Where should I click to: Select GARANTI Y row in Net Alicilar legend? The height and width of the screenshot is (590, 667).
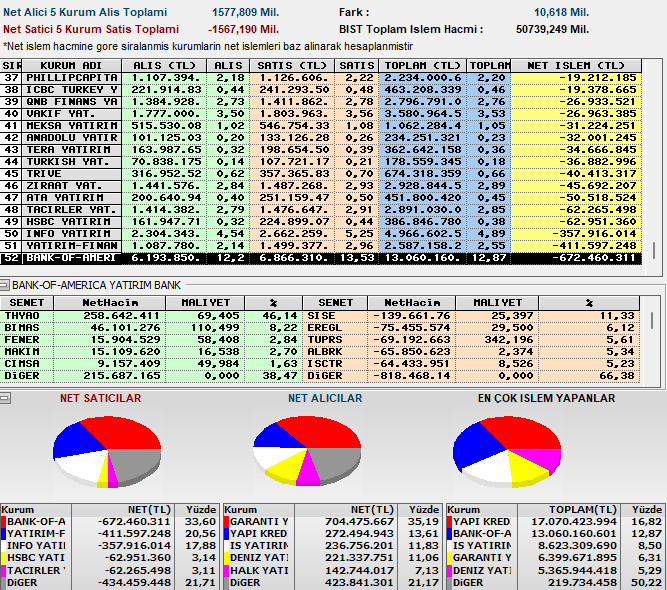click(333, 522)
